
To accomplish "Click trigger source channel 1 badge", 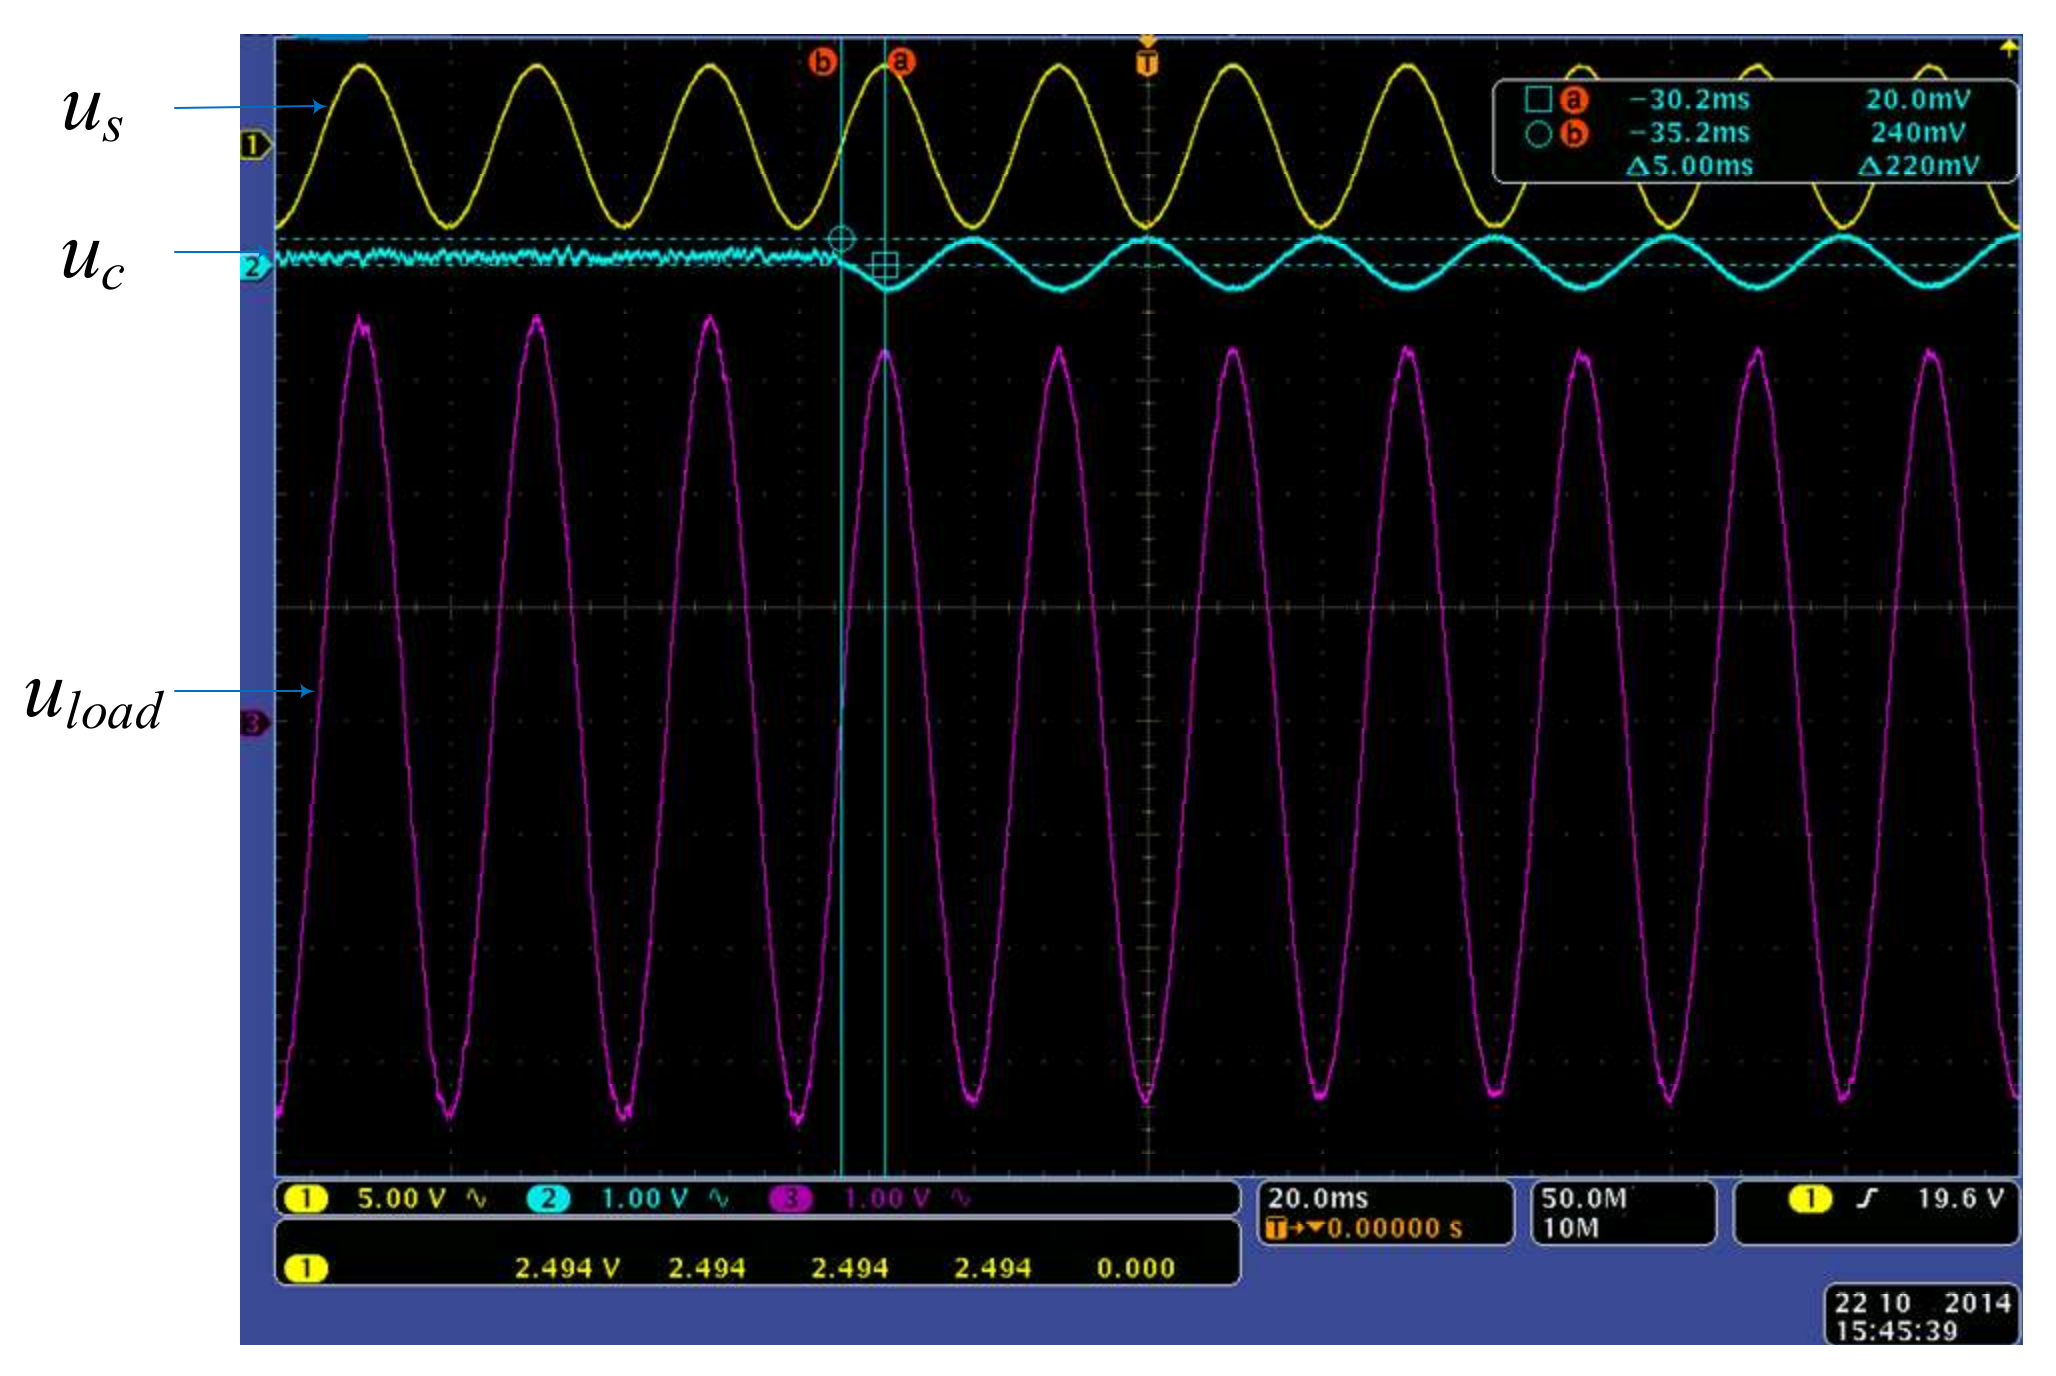I will coord(1810,1198).
